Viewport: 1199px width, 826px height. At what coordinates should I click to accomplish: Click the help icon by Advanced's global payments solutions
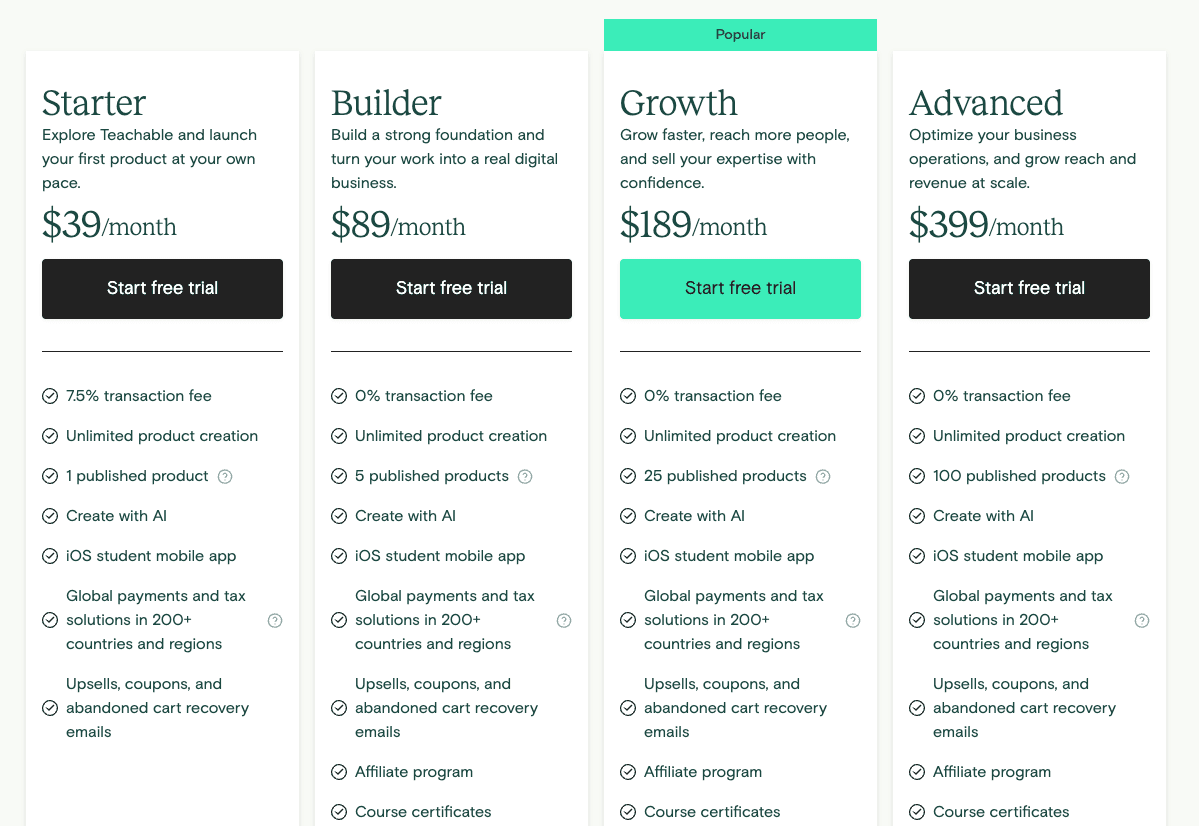pos(1142,620)
